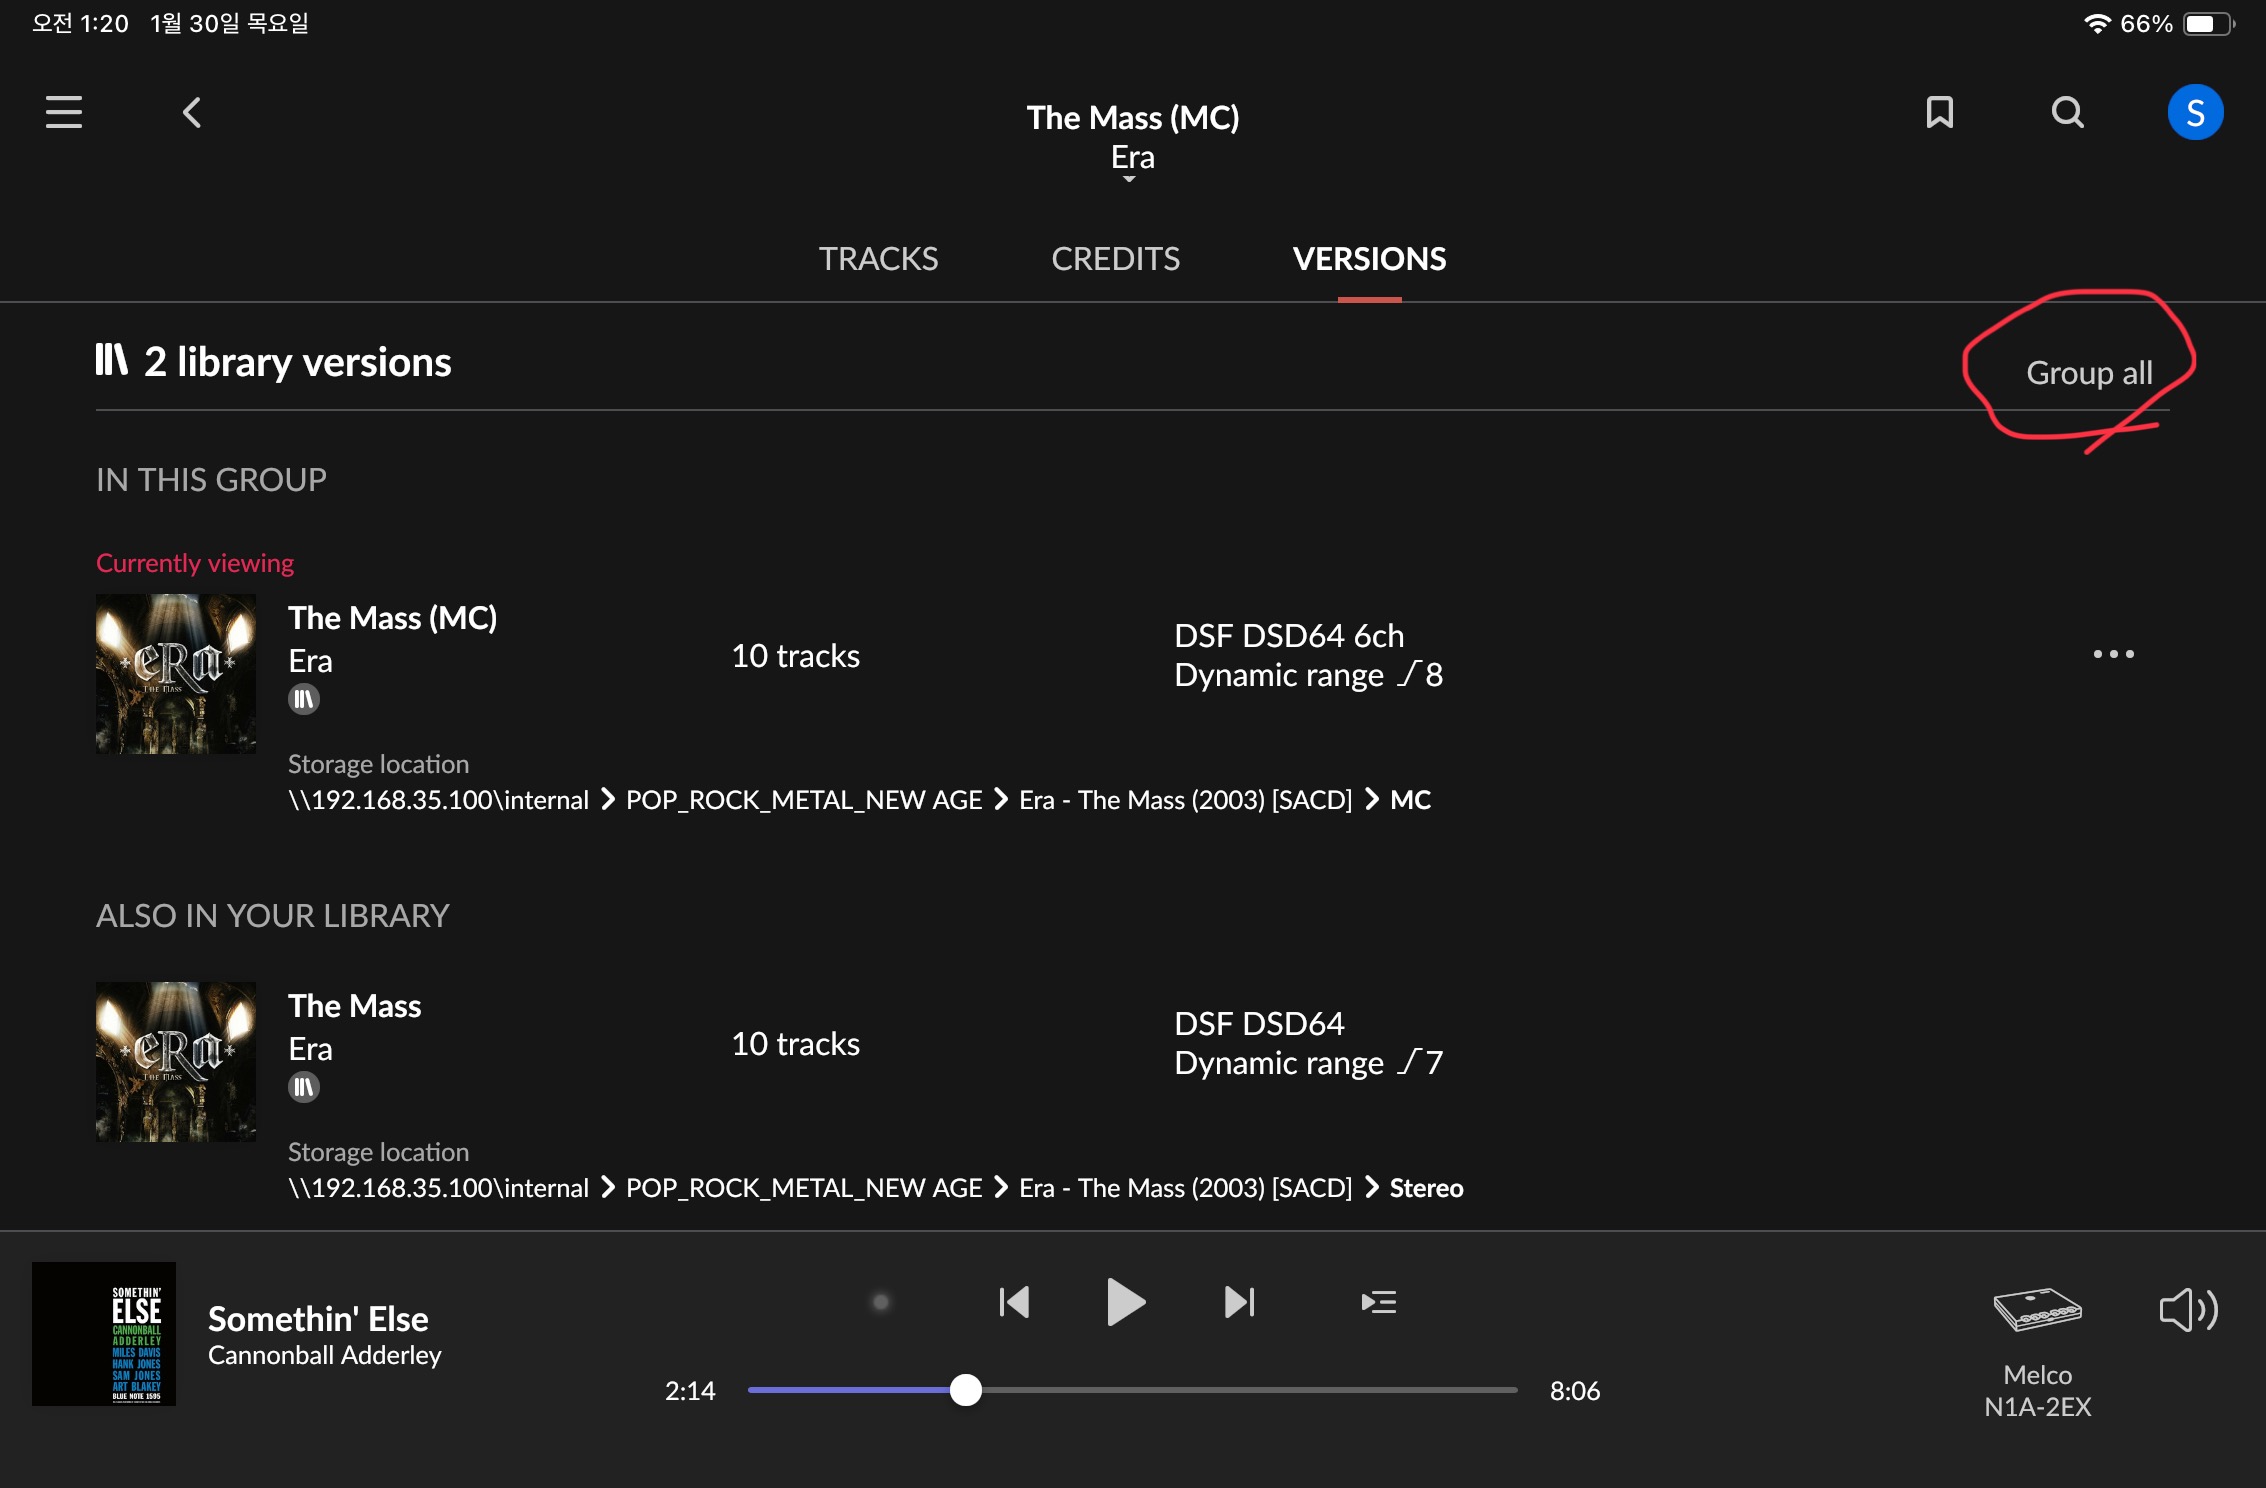Open the search magnifier

tap(2068, 112)
